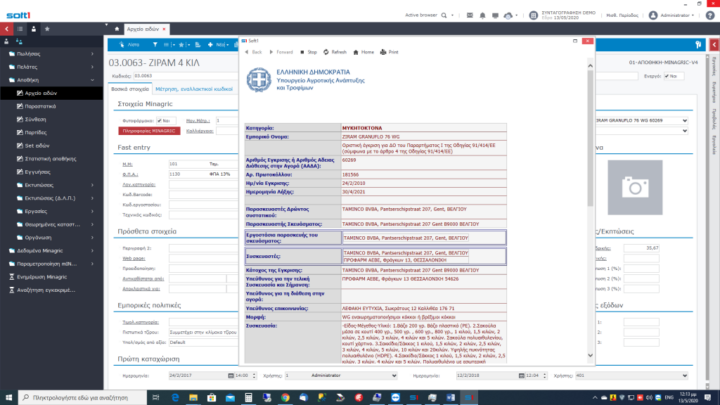Go Back in the Soft1 browser popup

(x=253, y=52)
